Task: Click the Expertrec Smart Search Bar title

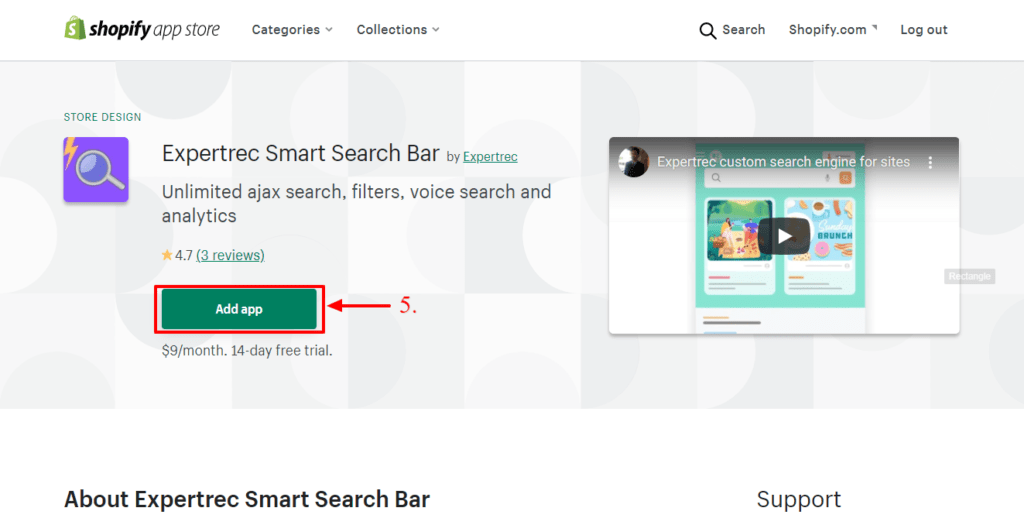Action: point(300,154)
